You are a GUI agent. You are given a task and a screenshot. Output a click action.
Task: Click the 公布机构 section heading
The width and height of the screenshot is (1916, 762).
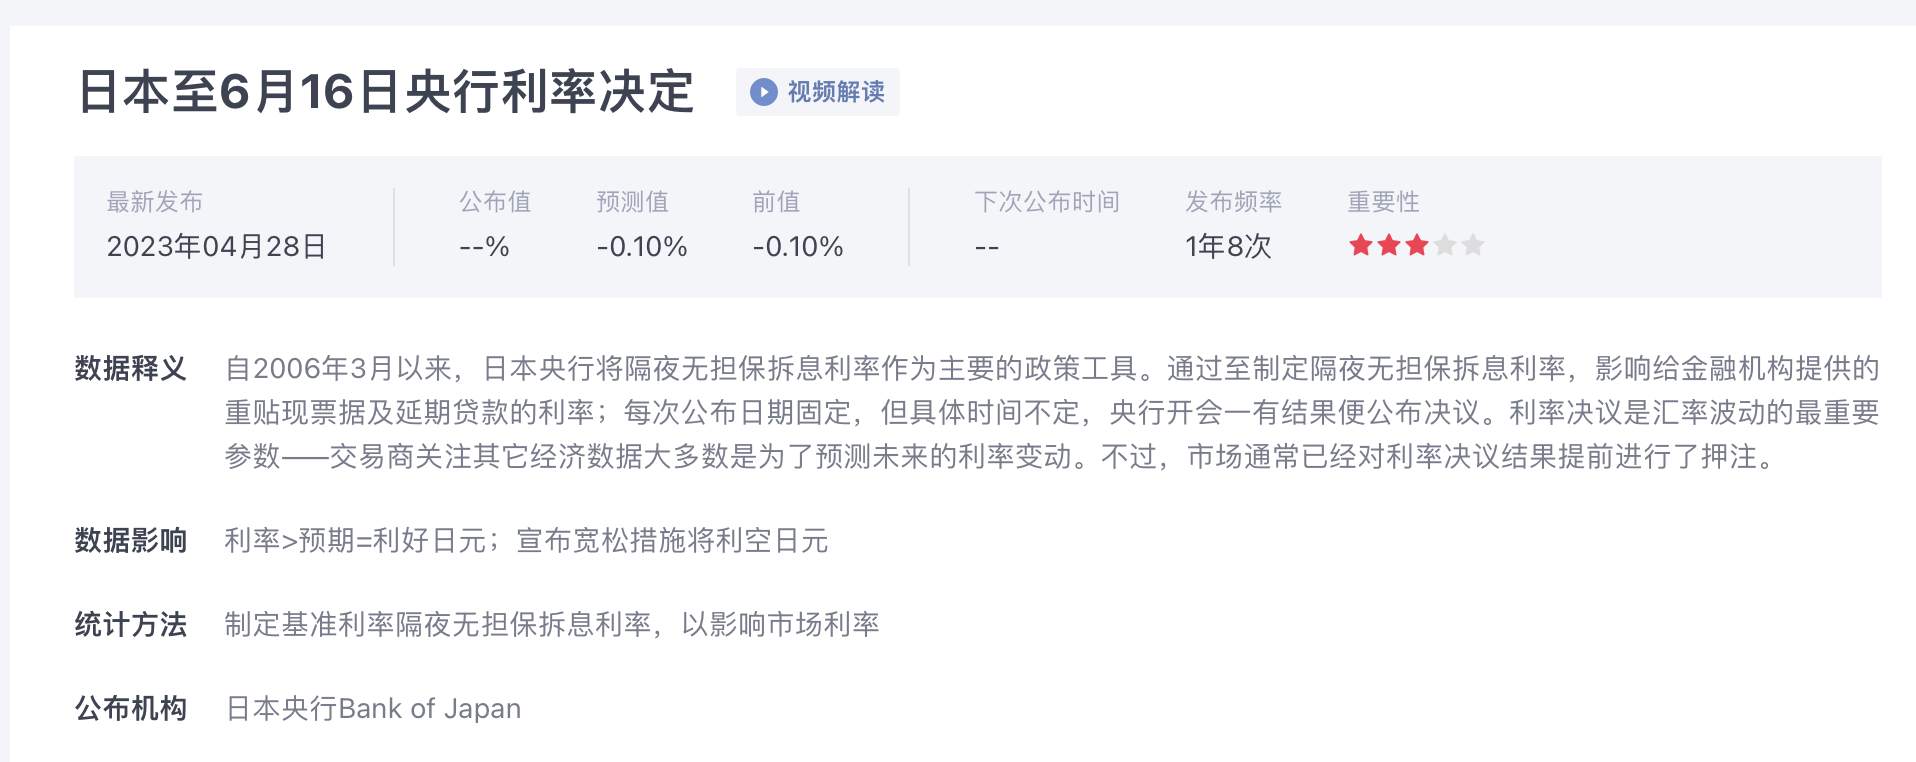click(131, 709)
